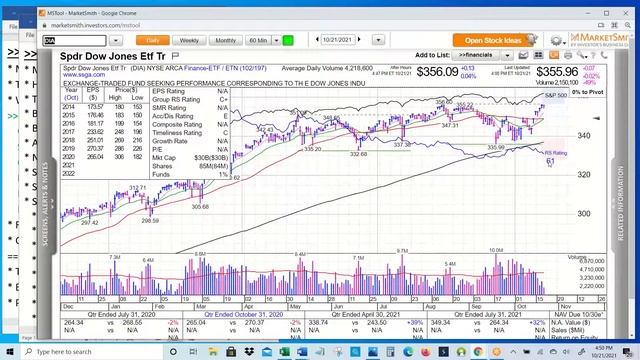Click >>financials list button

(477, 55)
